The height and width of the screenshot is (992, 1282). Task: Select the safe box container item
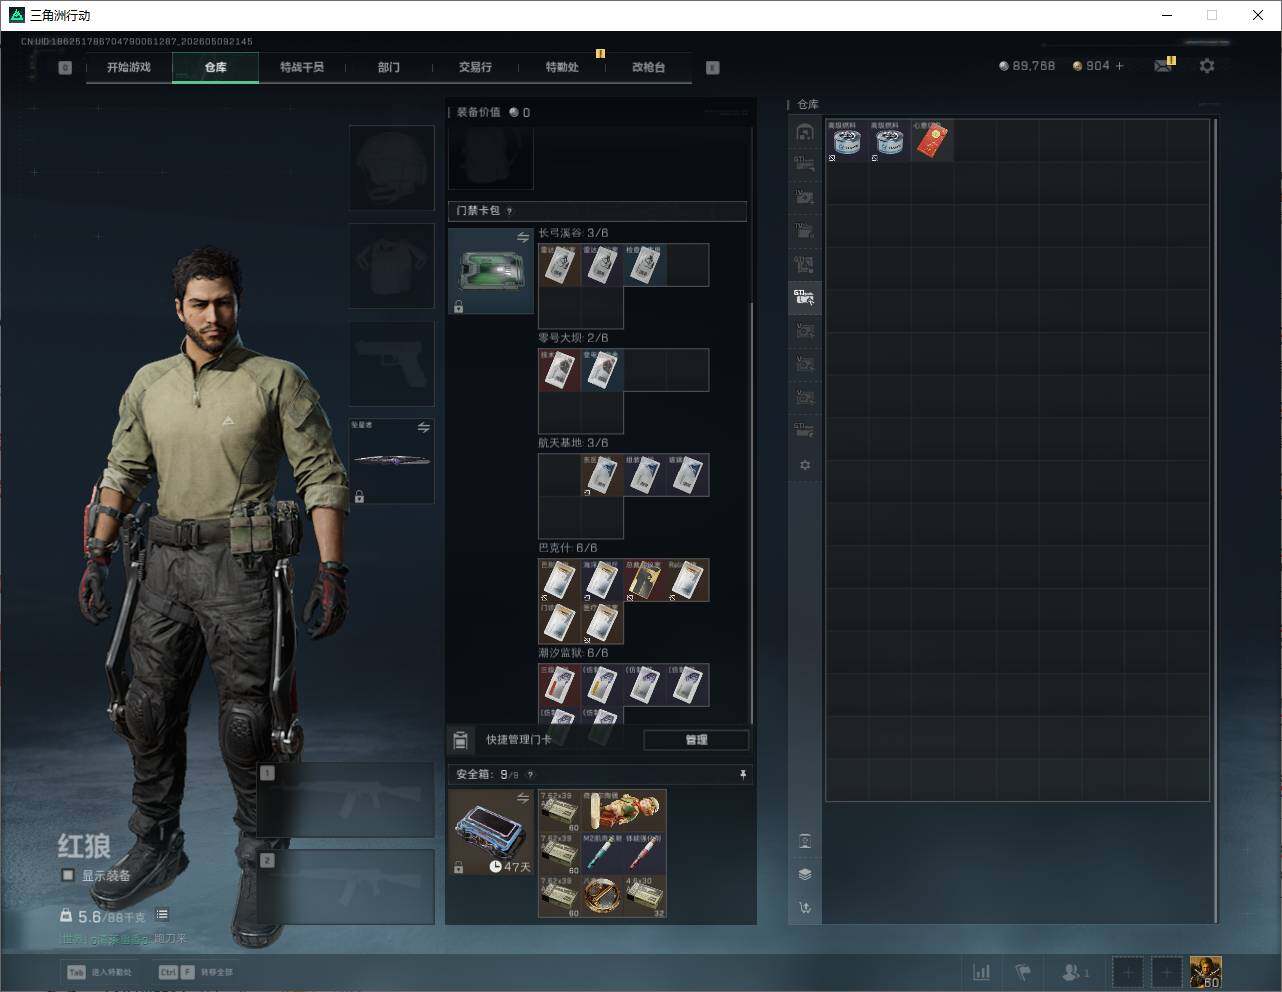tap(491, 832)
